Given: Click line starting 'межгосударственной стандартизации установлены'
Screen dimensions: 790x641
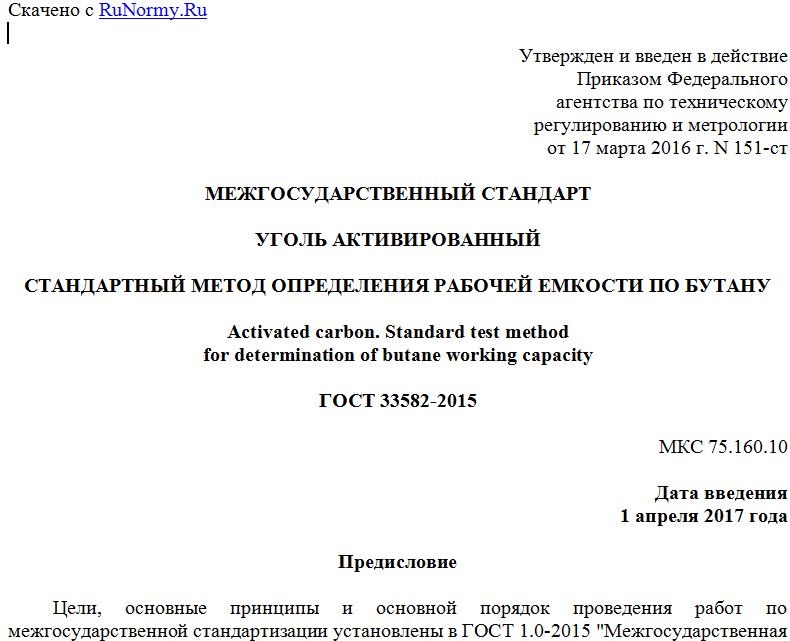Looking at the screenshot, I should pyautogui.click(x=398, y=631).
